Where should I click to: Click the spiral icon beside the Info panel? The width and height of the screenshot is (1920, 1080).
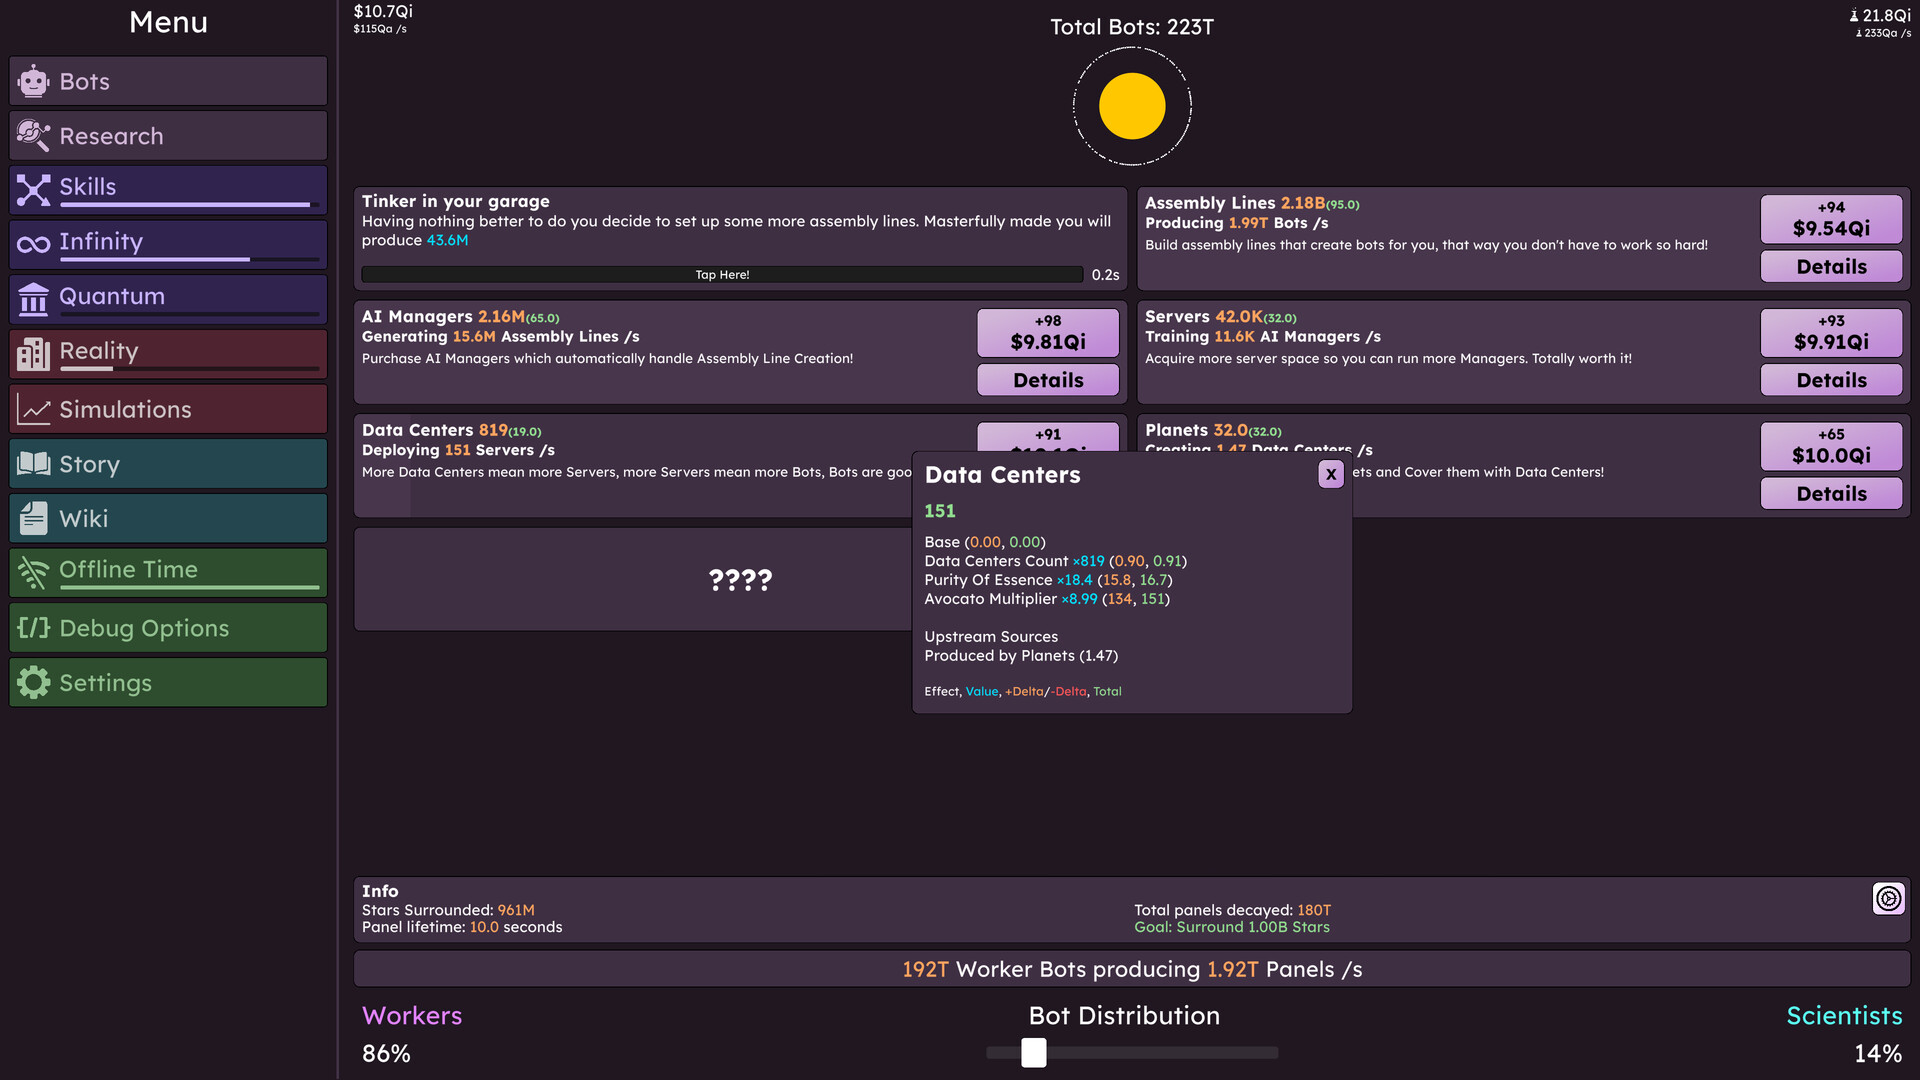1888,898
